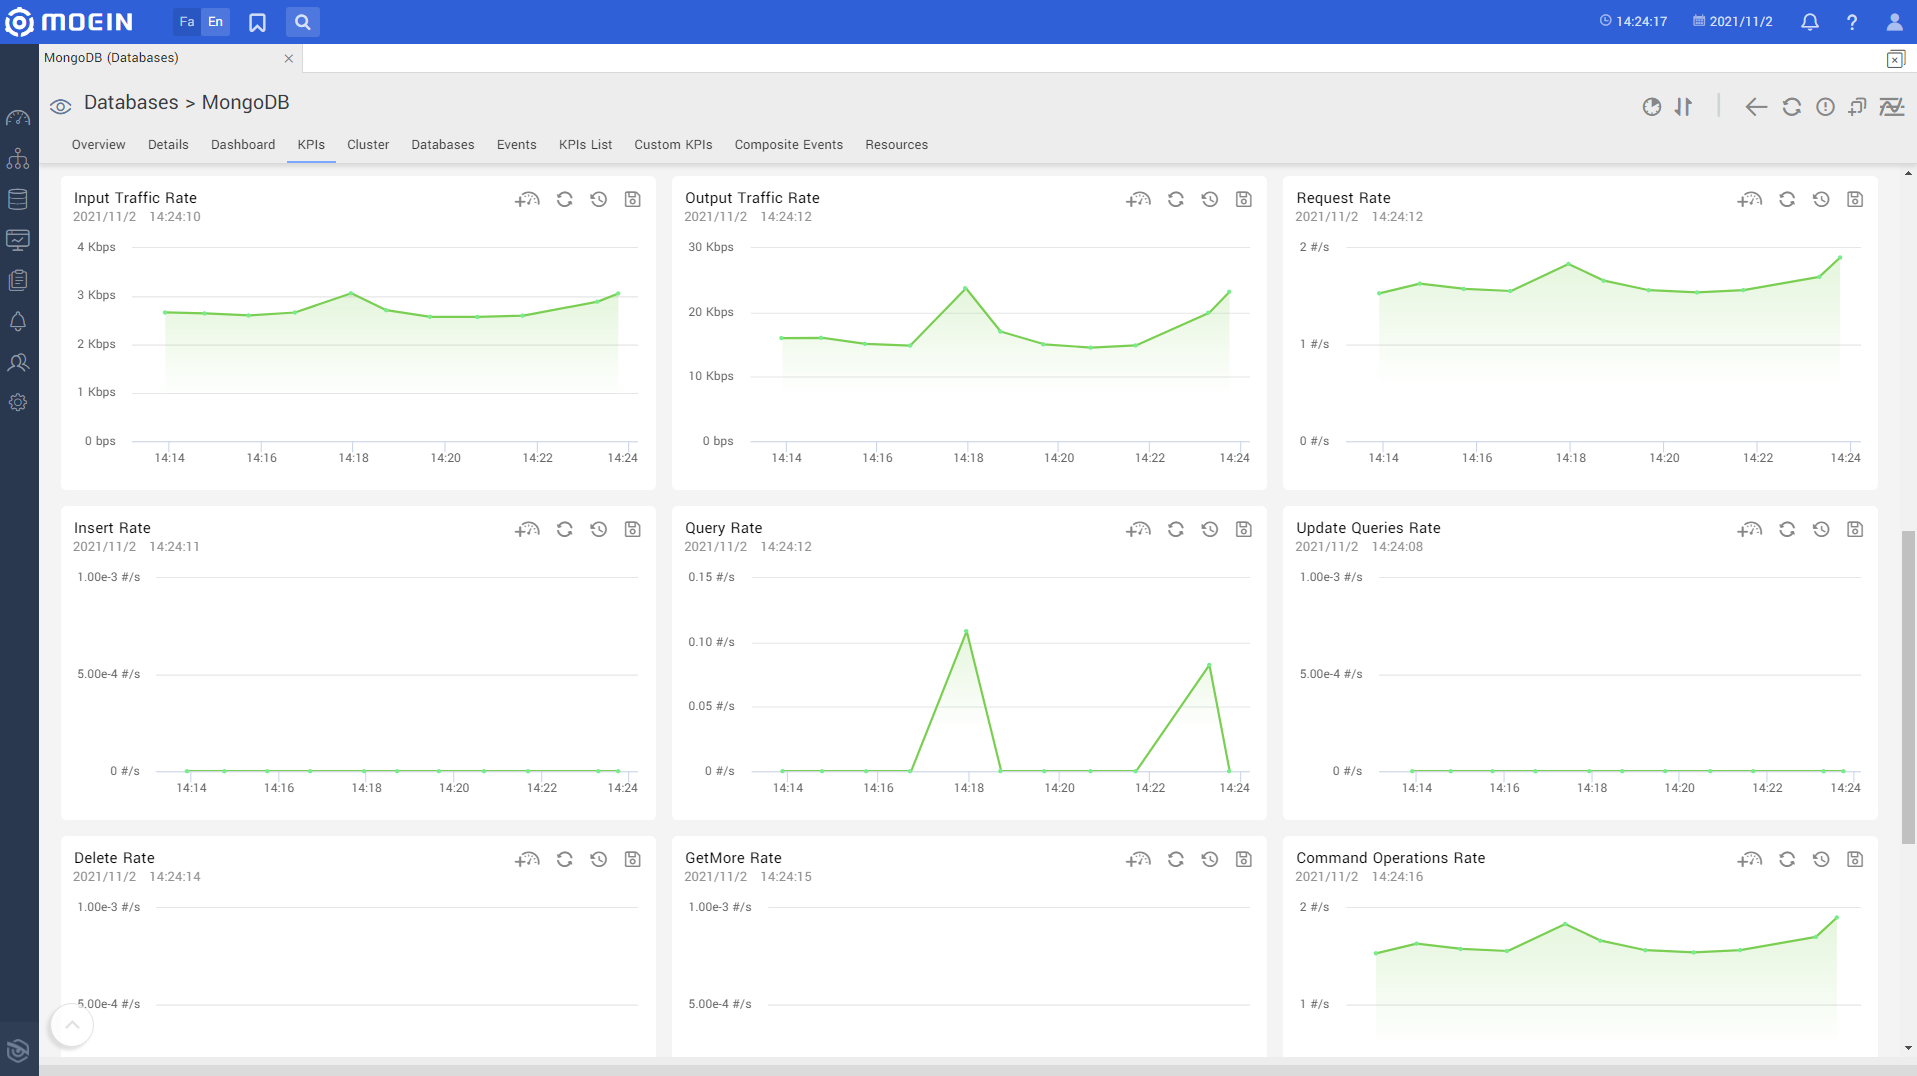The width and height of the screenshot is (1917, 1076).
Task: Switch to the Cluster tab
Action: [368, 145]
